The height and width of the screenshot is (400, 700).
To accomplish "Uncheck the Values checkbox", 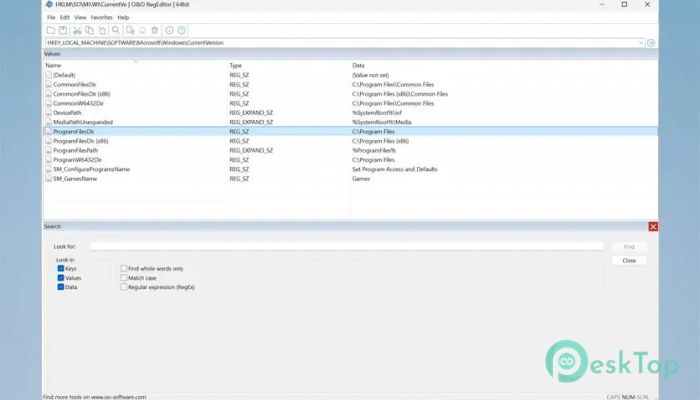I will tap(61, 278).
